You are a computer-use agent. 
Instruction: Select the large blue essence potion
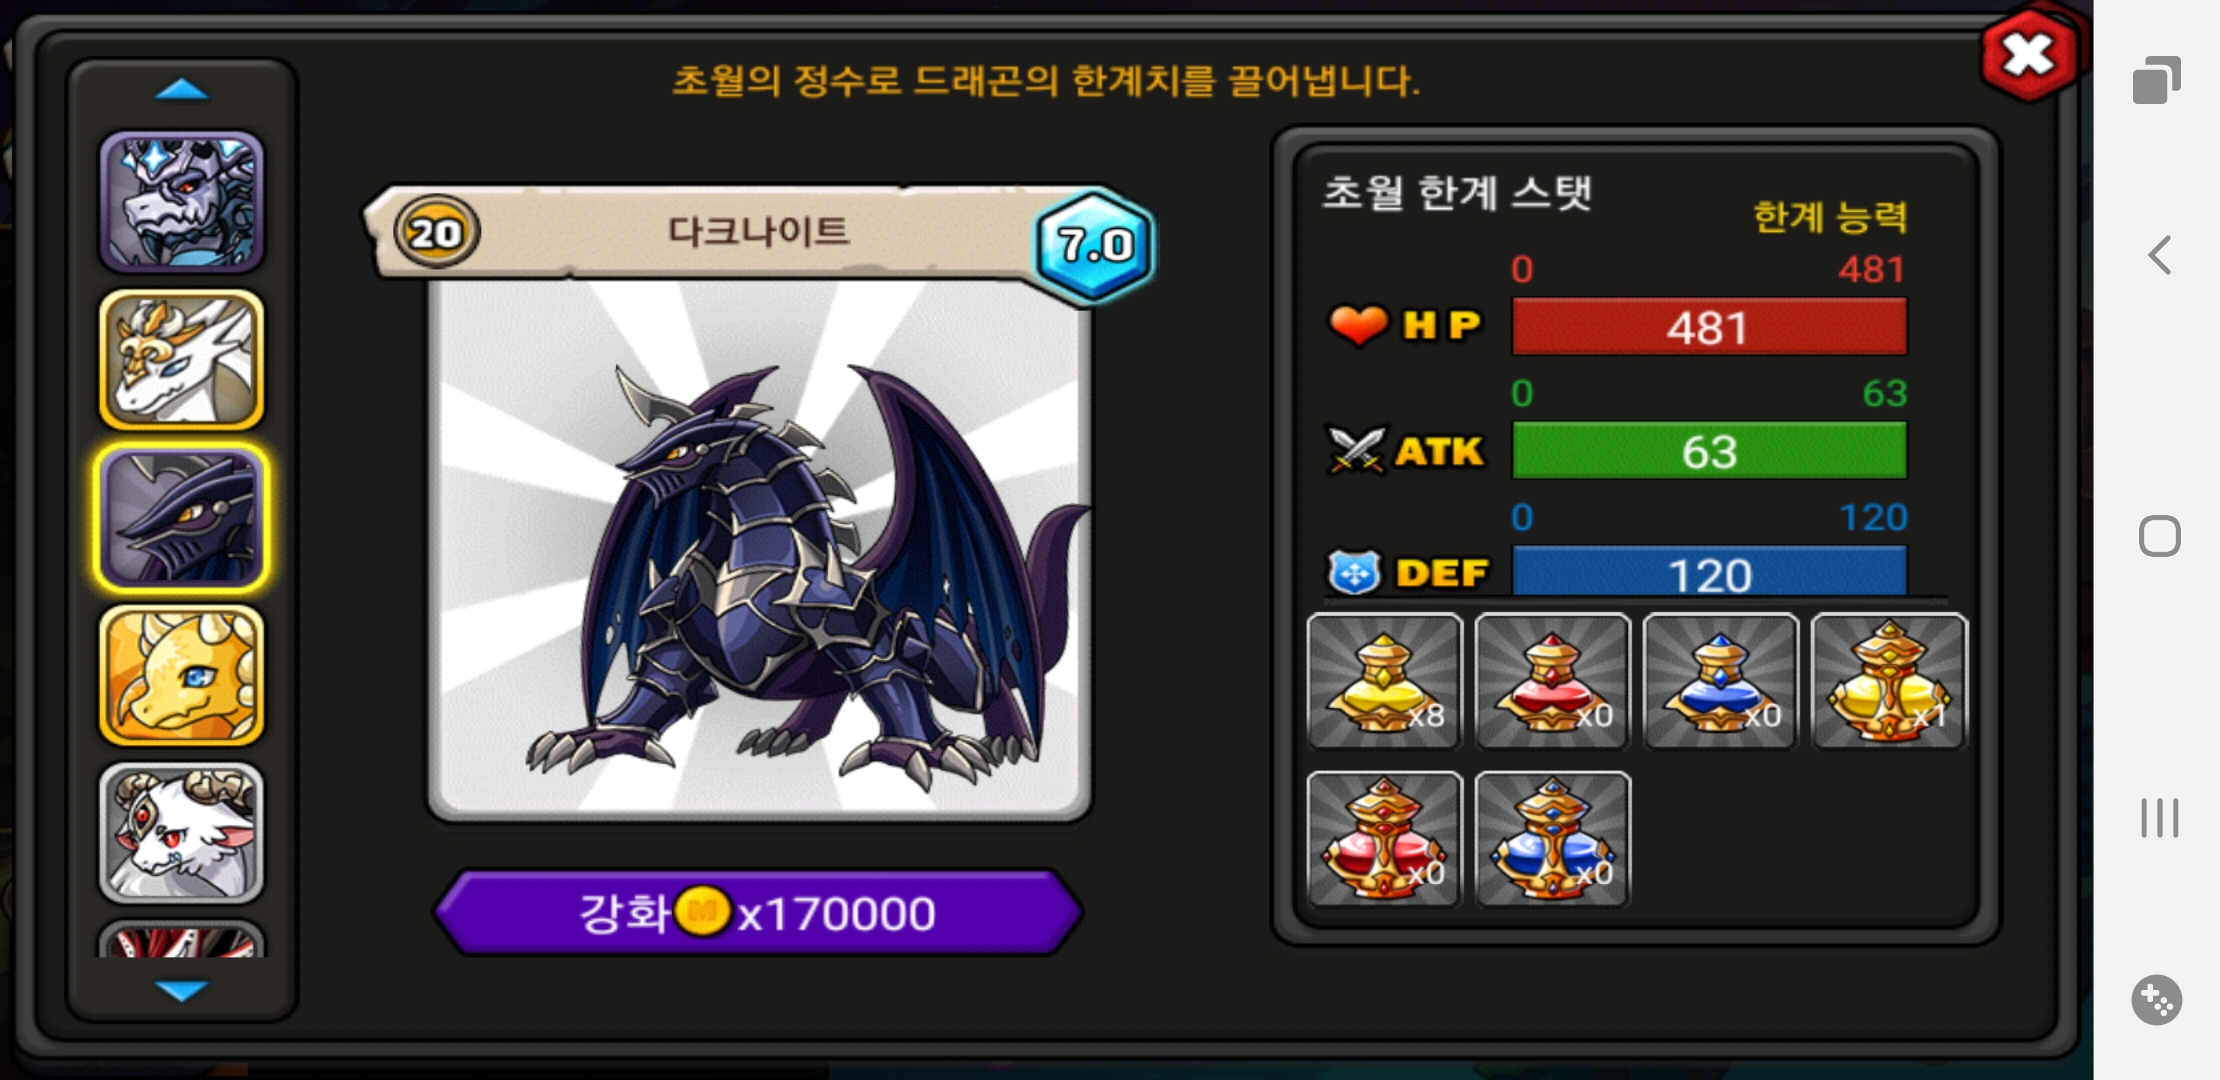1553,839
